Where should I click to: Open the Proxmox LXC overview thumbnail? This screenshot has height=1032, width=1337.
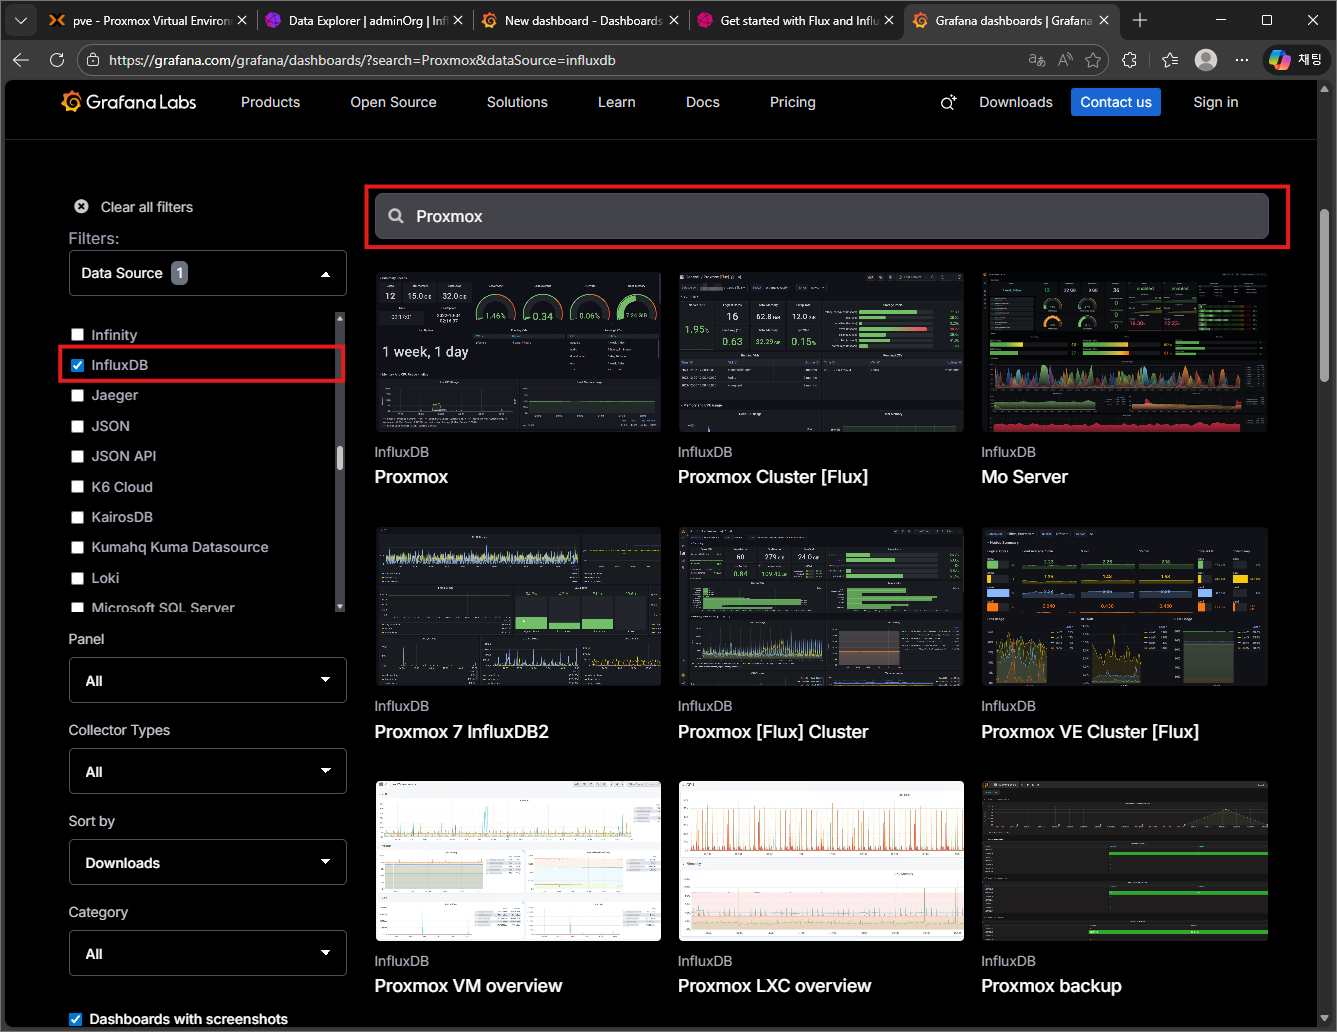(821, 861)
